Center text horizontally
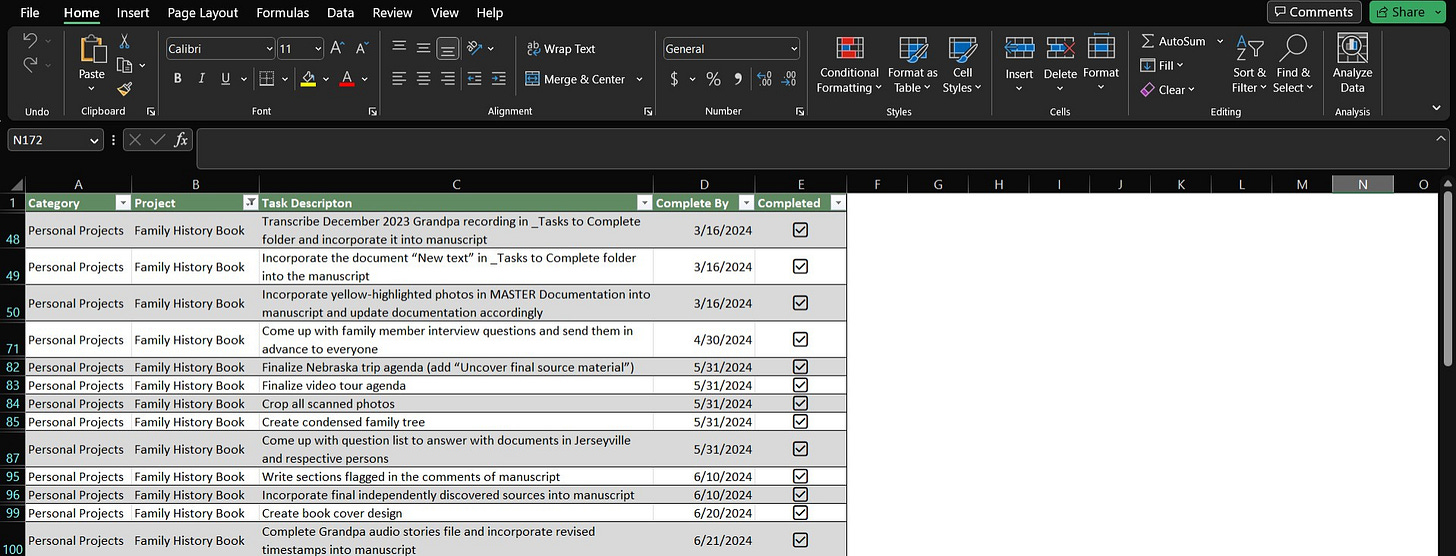The image size is (1456, 556). (x=423, y=79)
